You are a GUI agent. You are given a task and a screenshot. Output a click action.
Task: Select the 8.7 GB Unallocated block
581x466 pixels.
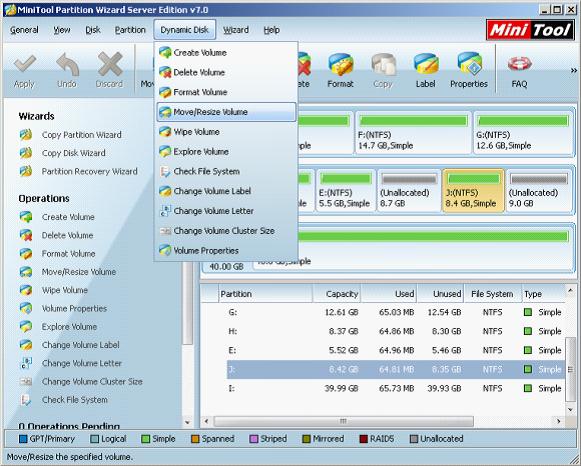pyautogui.click(x=409, y=190)
